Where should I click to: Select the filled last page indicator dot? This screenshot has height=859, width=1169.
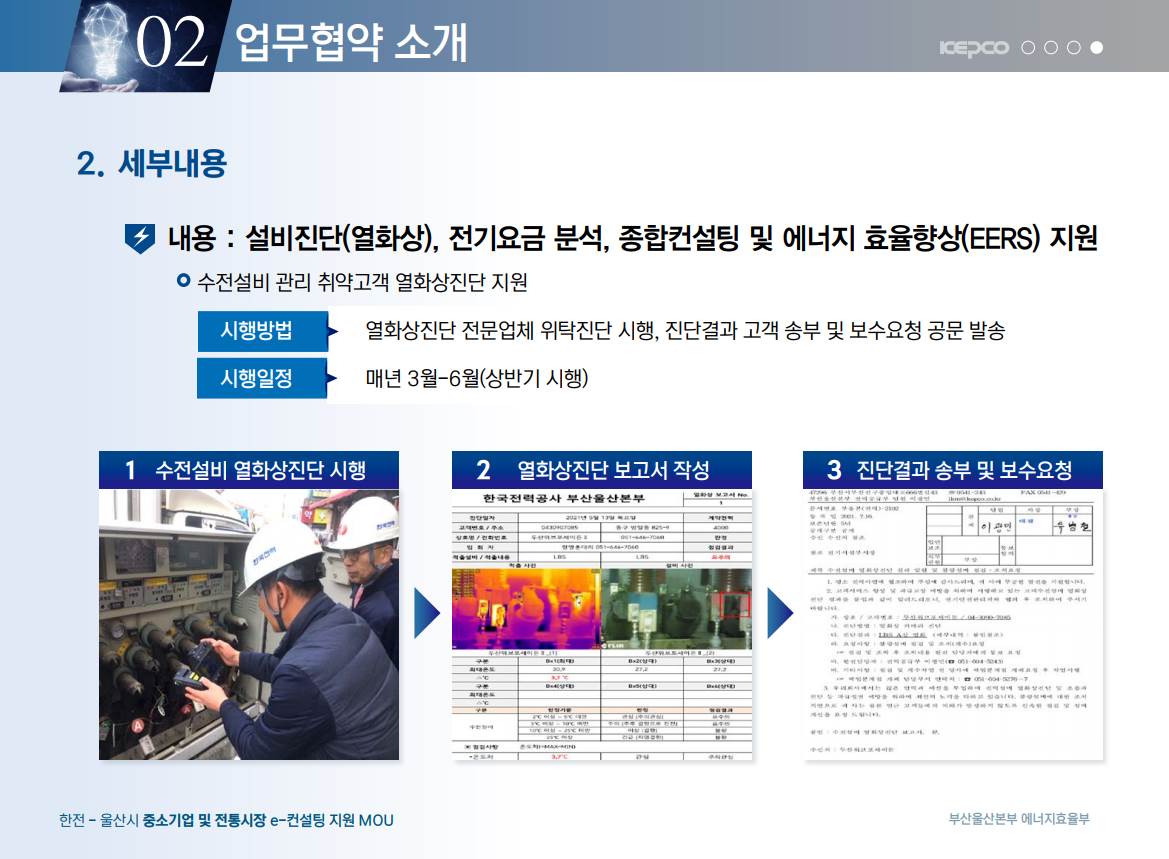point(1096,48)
